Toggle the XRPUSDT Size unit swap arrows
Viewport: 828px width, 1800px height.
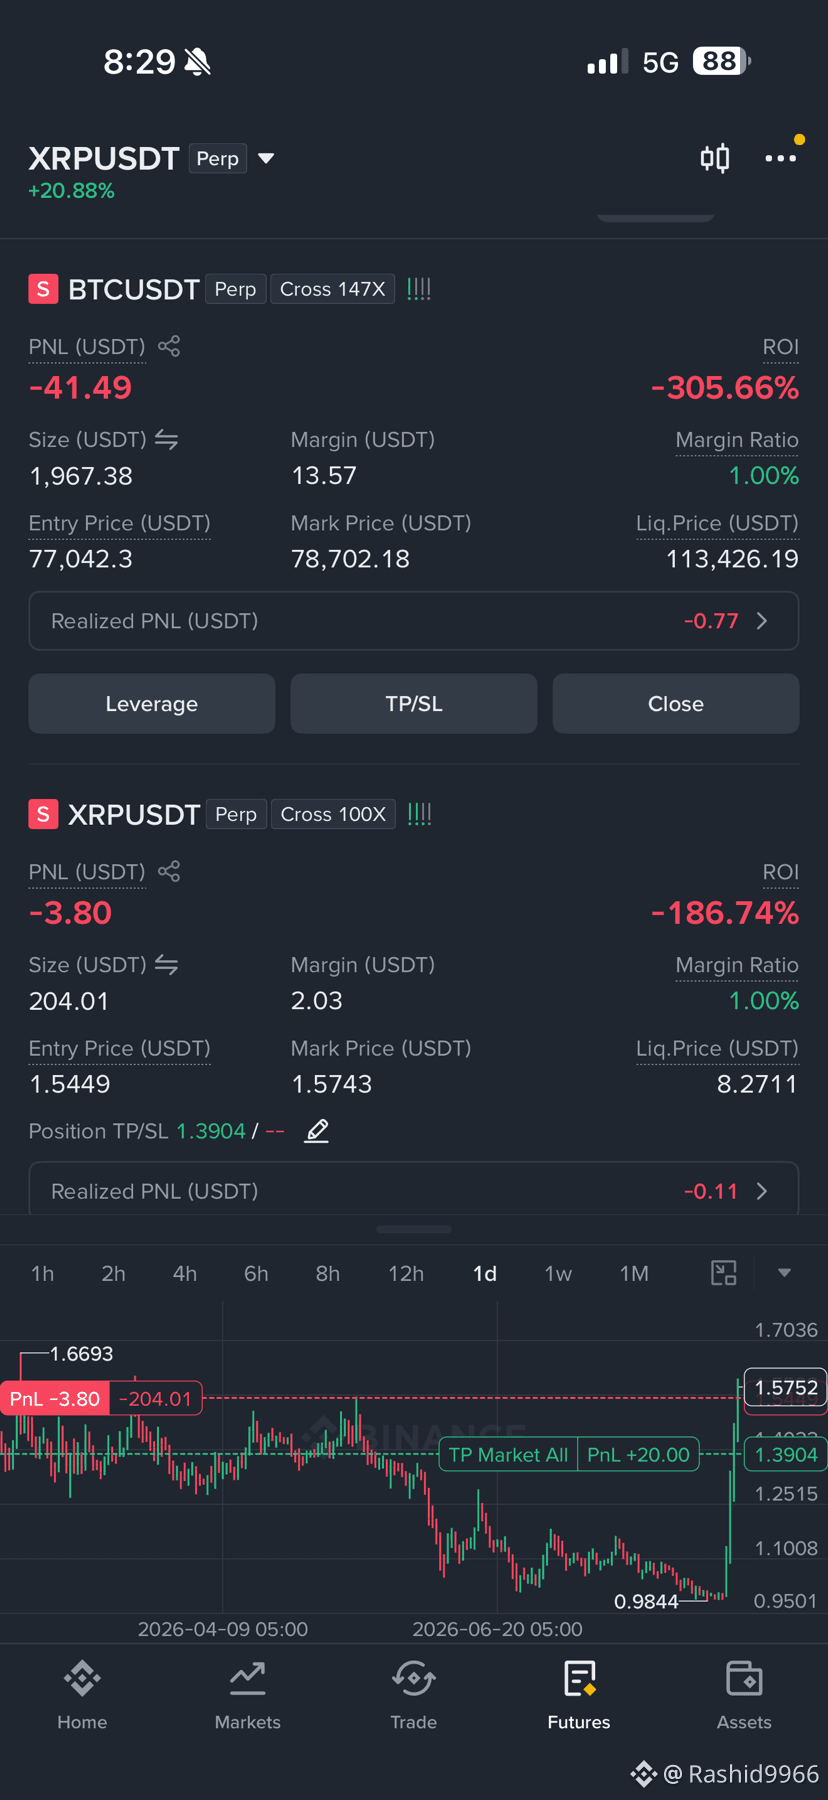pos(166,965)
